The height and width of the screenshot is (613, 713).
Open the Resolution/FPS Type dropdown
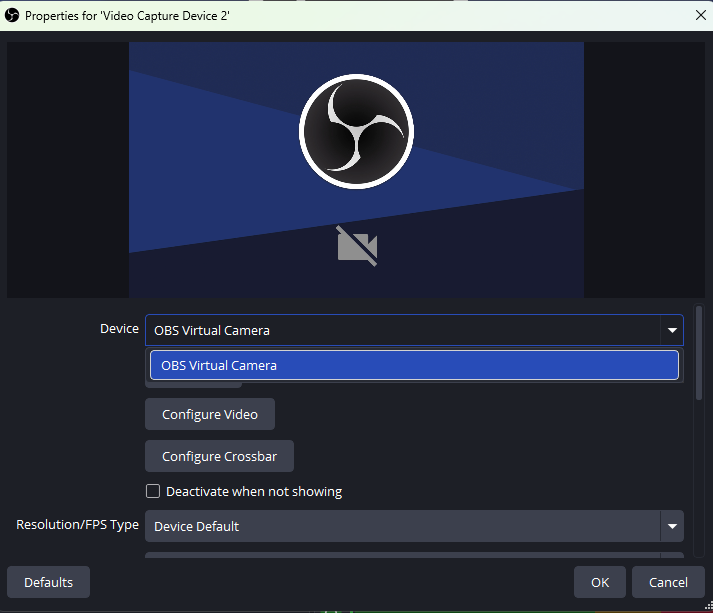click(x=414, y=526)
